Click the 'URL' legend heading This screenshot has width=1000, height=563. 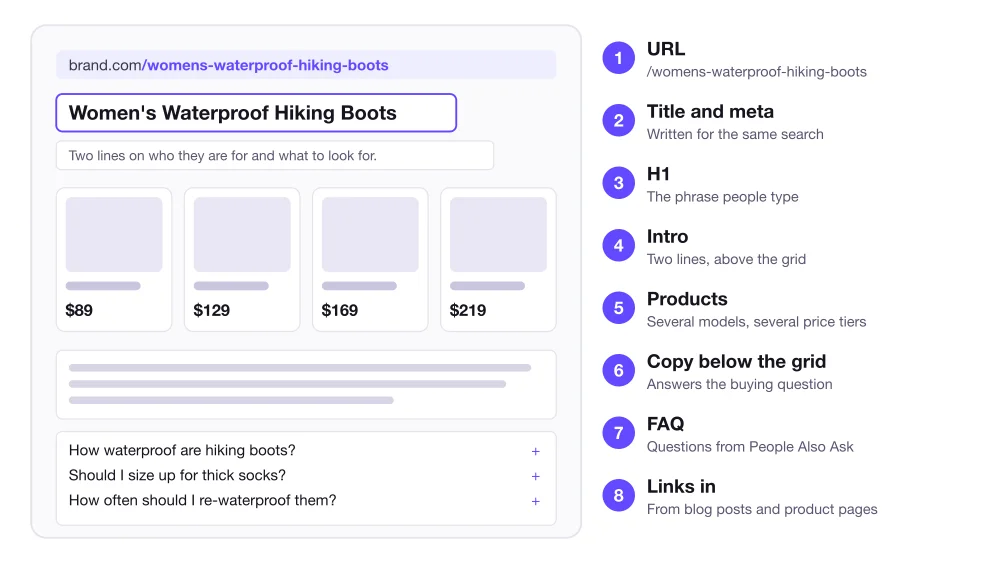(666, 49)
